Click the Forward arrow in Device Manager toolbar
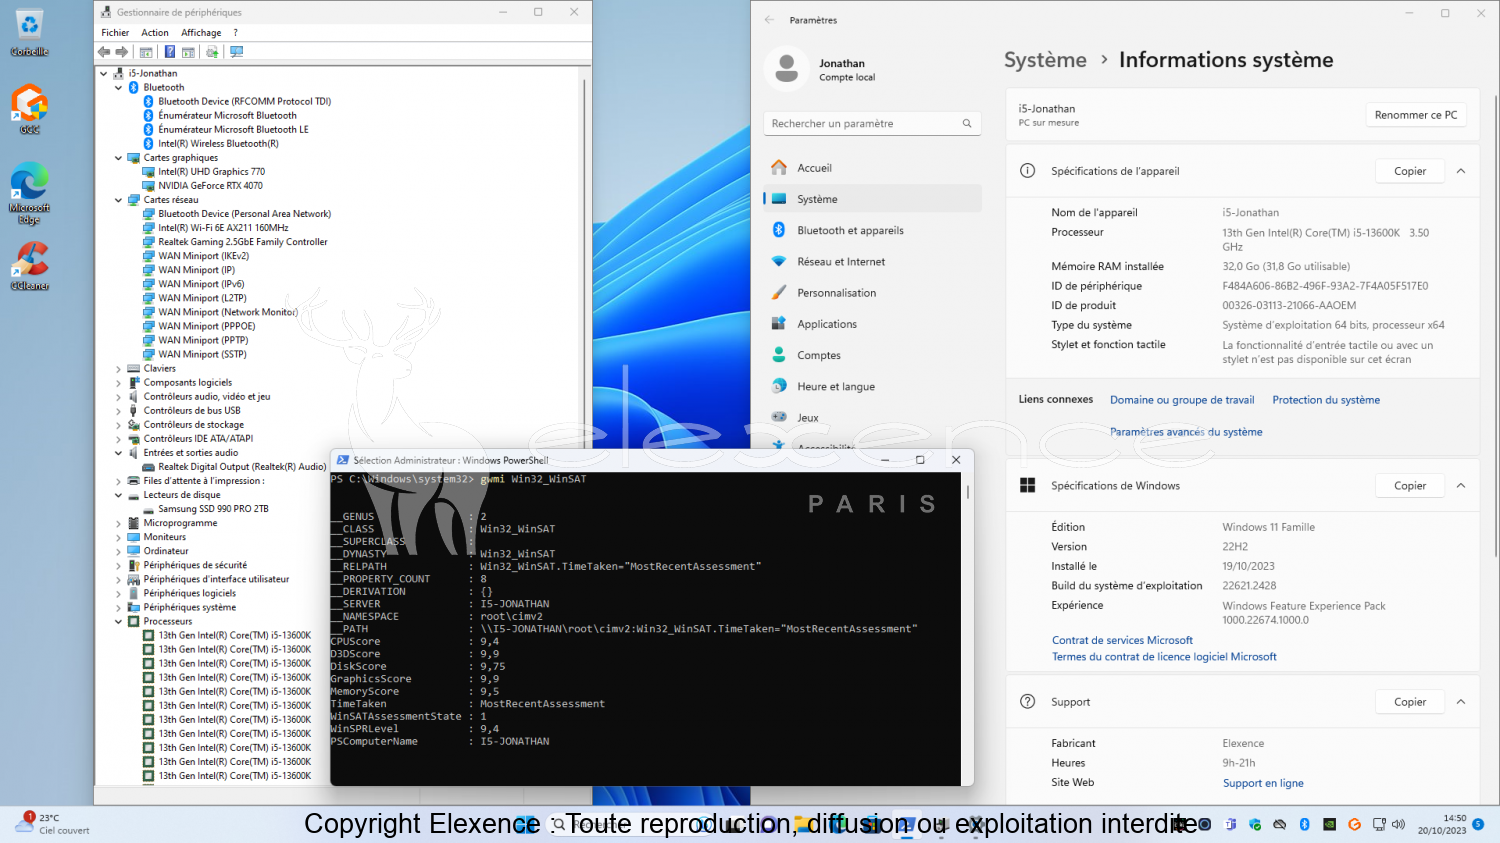The width and height of the screenshot is (1500, 843). point(122,52)
